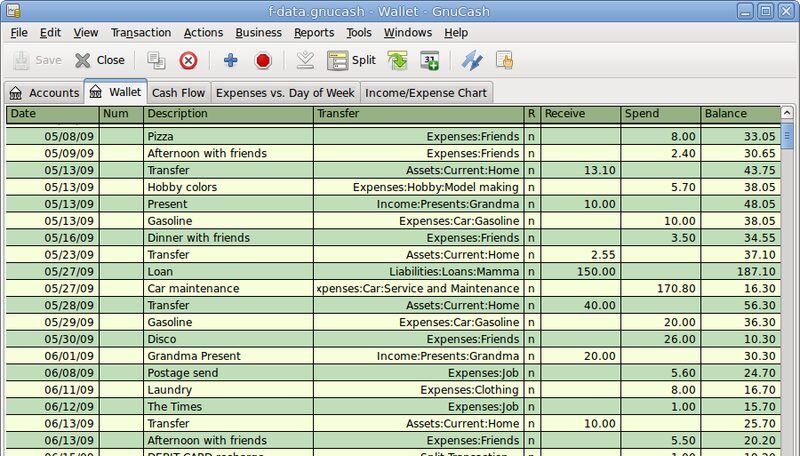Image resolution: width=800 pixels, height=456 pixels.
Task: Toggle the Split view icon
Action: click(x=337, y=60)
